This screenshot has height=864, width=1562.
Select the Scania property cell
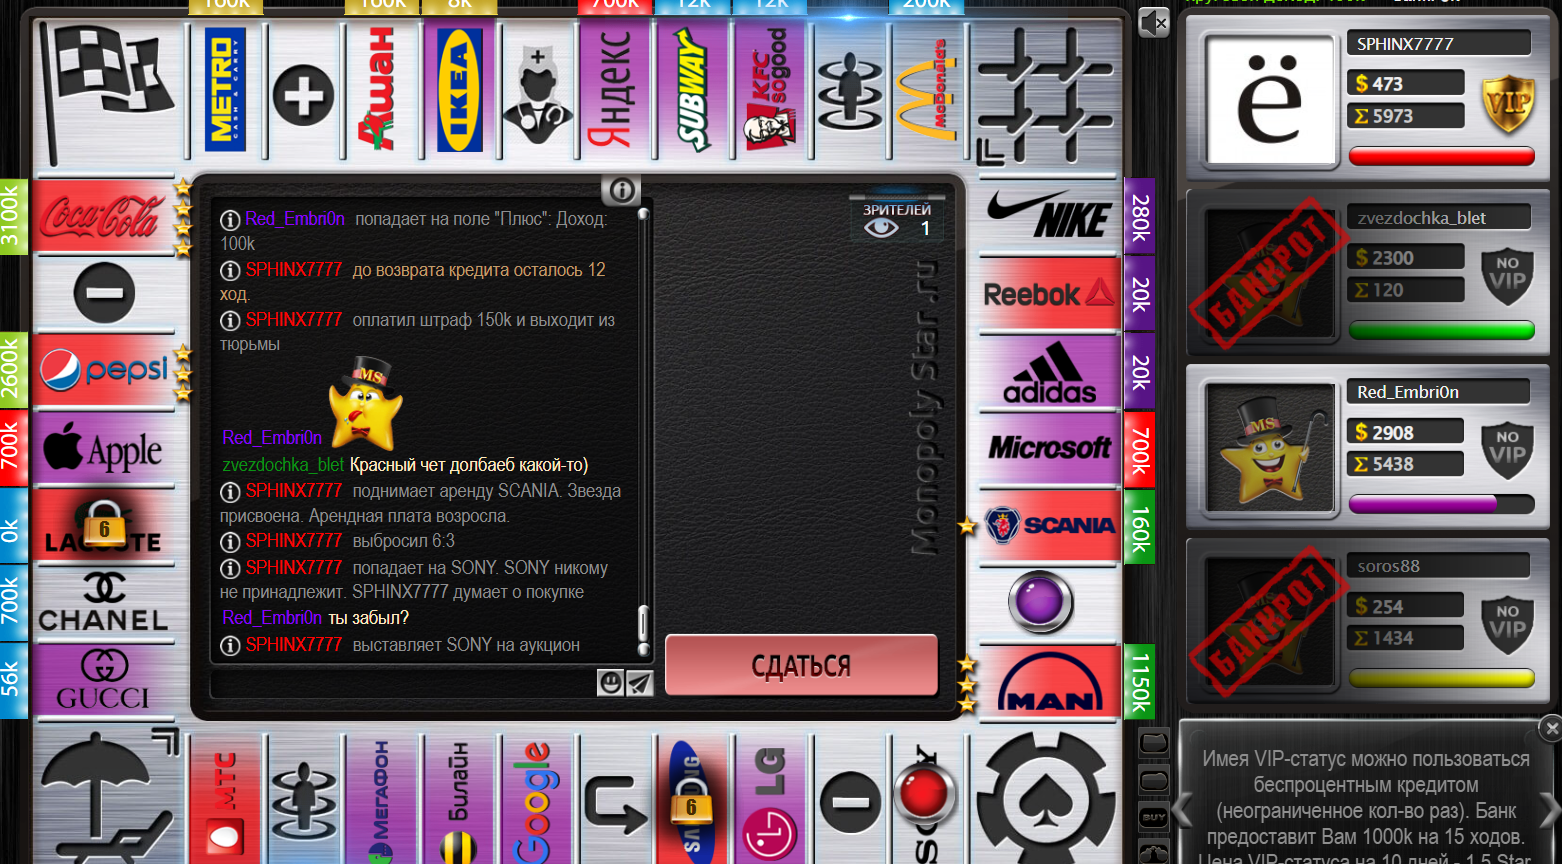(x=1048, y=526)
